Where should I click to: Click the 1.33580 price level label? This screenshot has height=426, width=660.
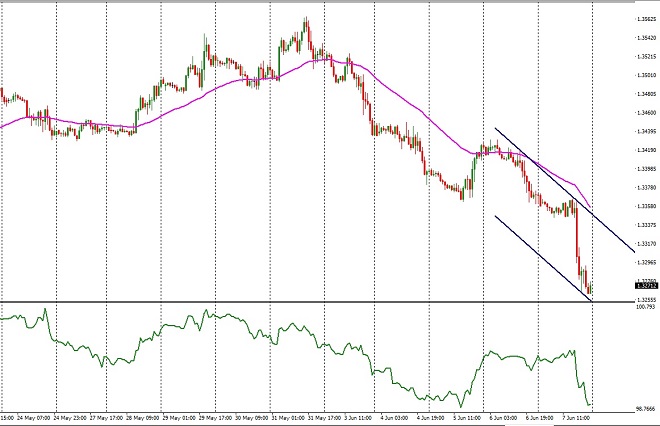(x=647, y=206)
